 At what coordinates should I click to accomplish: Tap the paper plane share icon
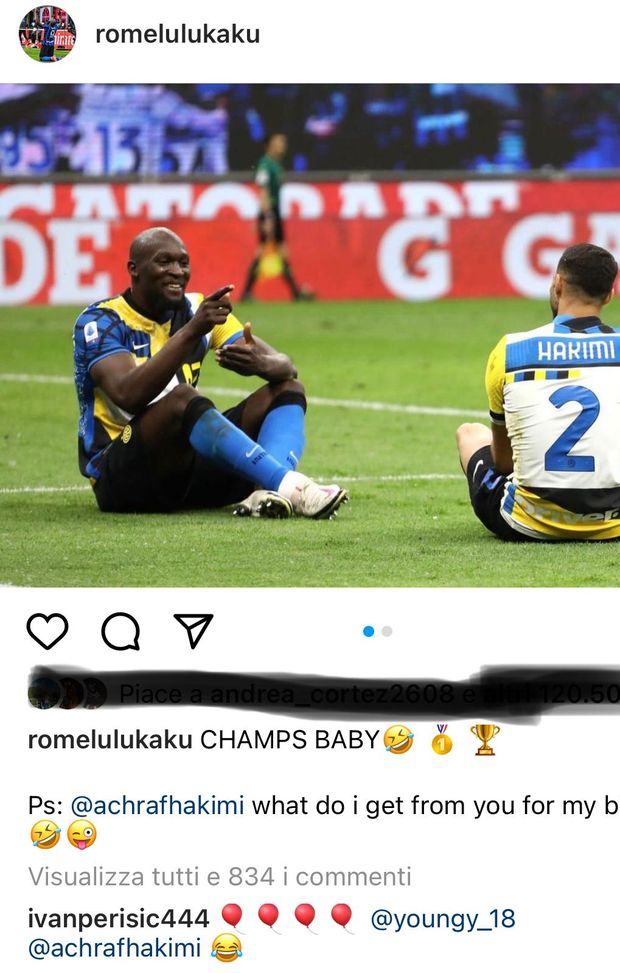(x=194, y=631)
